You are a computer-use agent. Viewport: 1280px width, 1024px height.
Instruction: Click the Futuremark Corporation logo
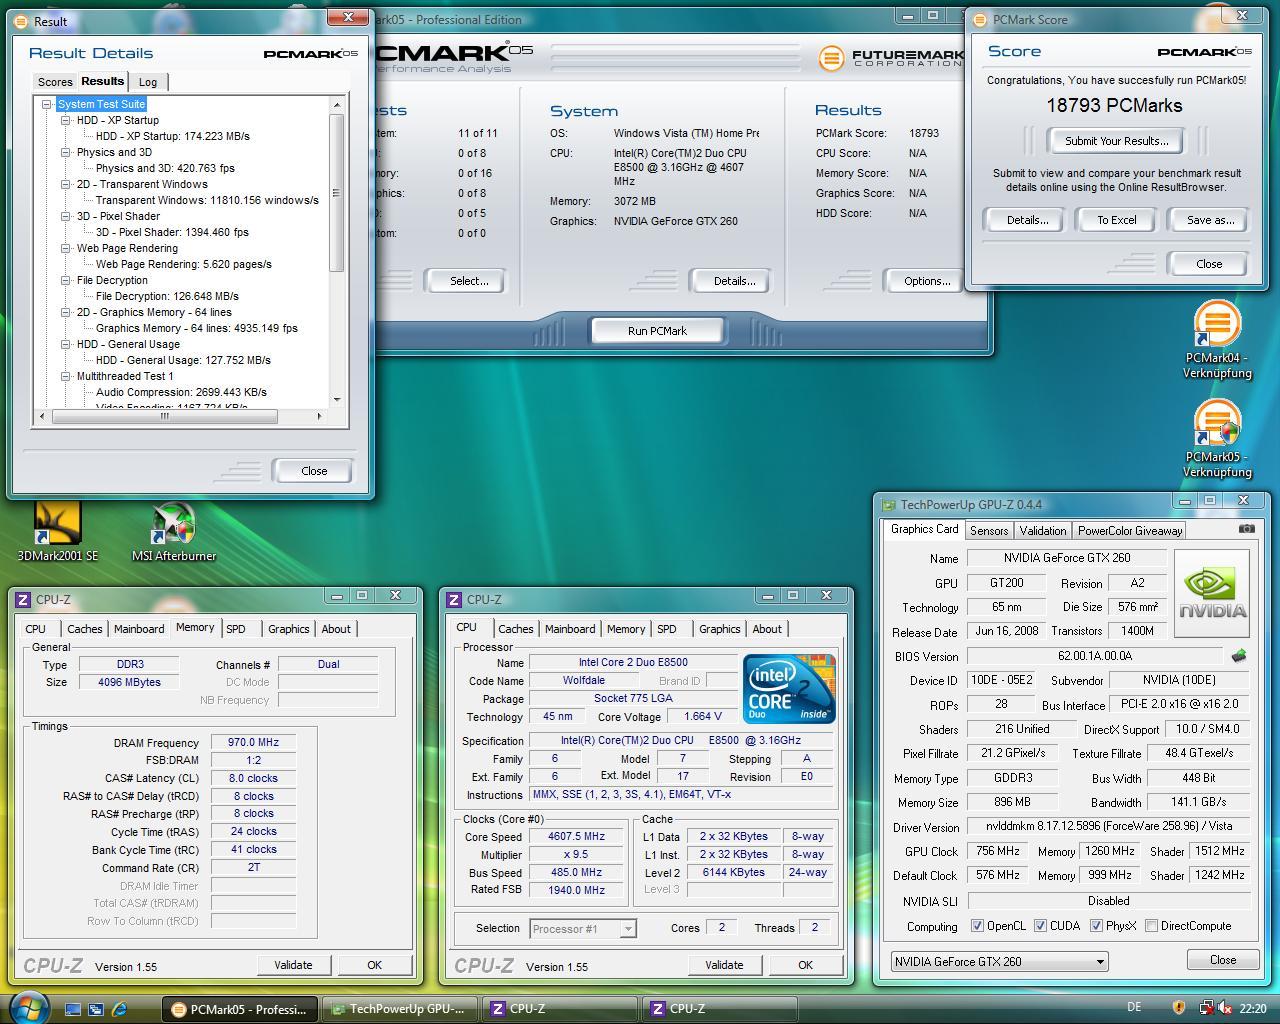[889, 58]
